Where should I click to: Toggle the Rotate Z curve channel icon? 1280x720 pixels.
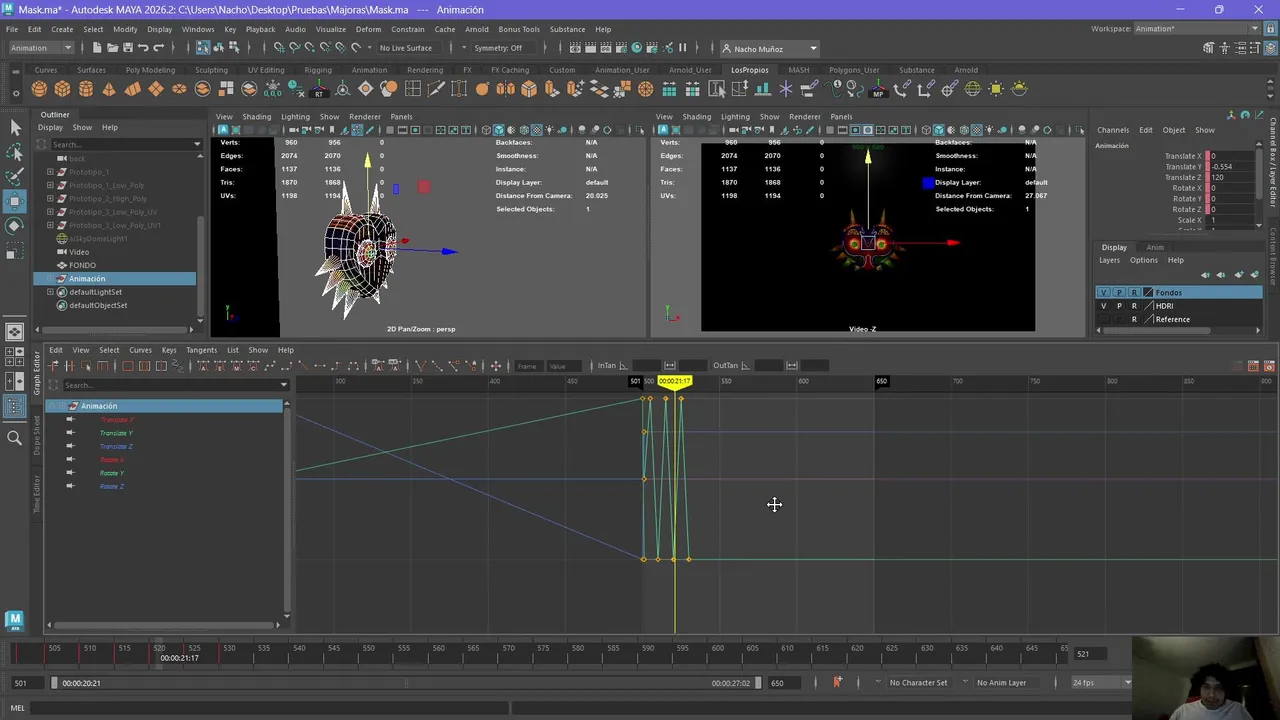pyautogui.click(x=70, y=486)
